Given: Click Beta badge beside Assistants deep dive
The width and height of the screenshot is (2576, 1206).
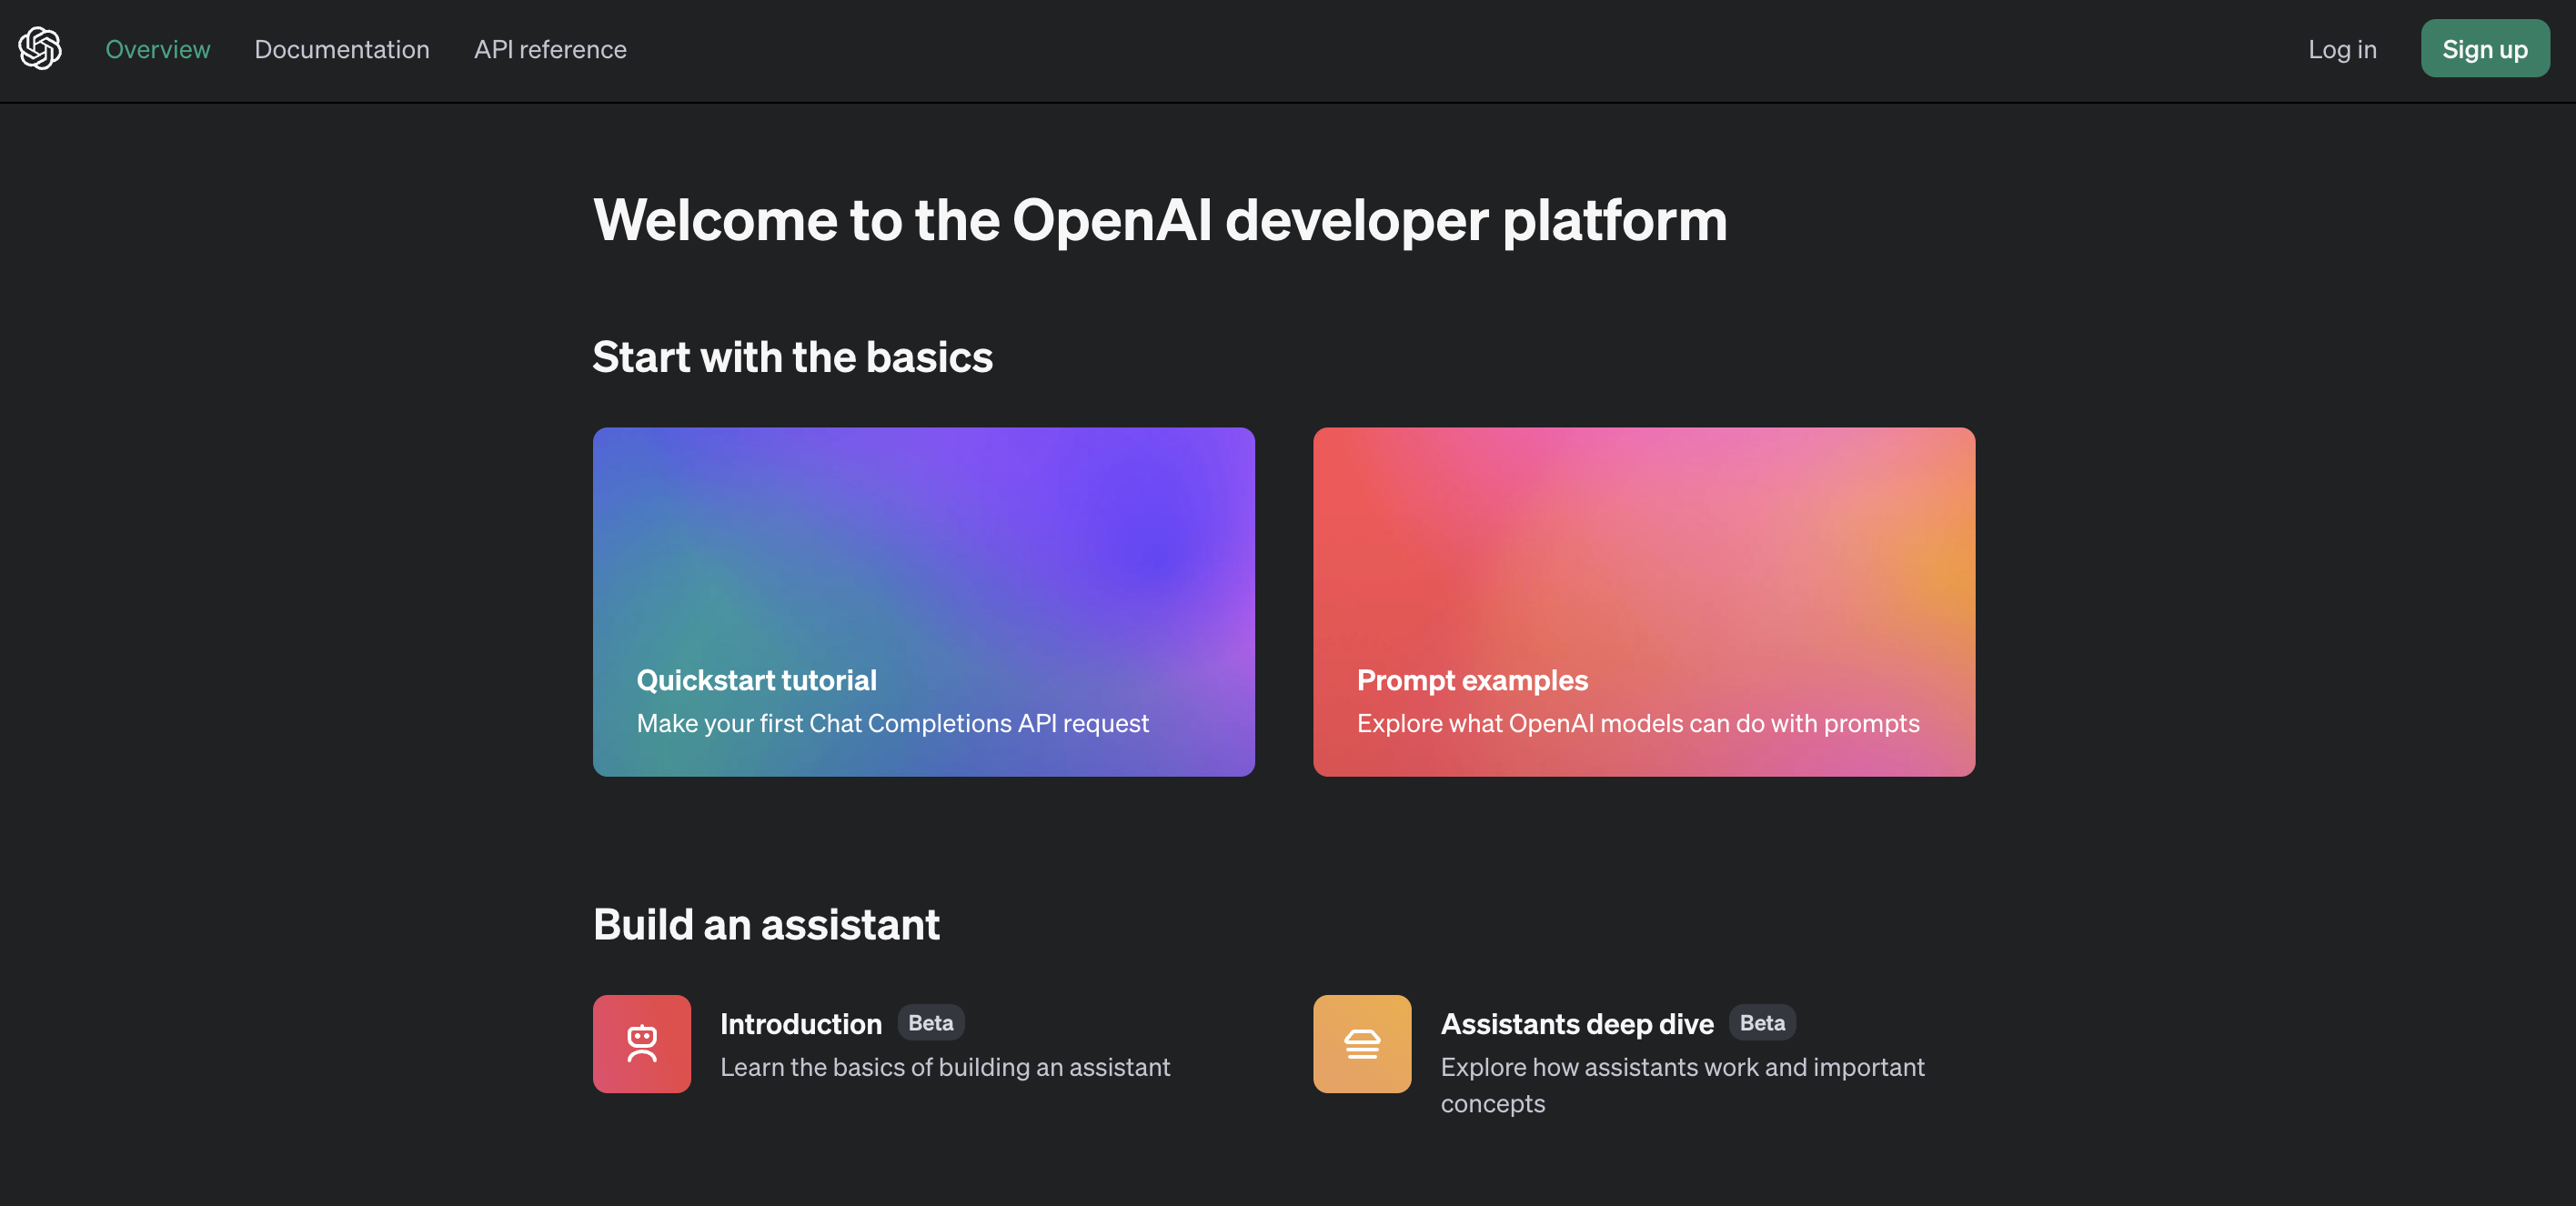Looking at the screenshot, I should [x=1762, y=1022].
